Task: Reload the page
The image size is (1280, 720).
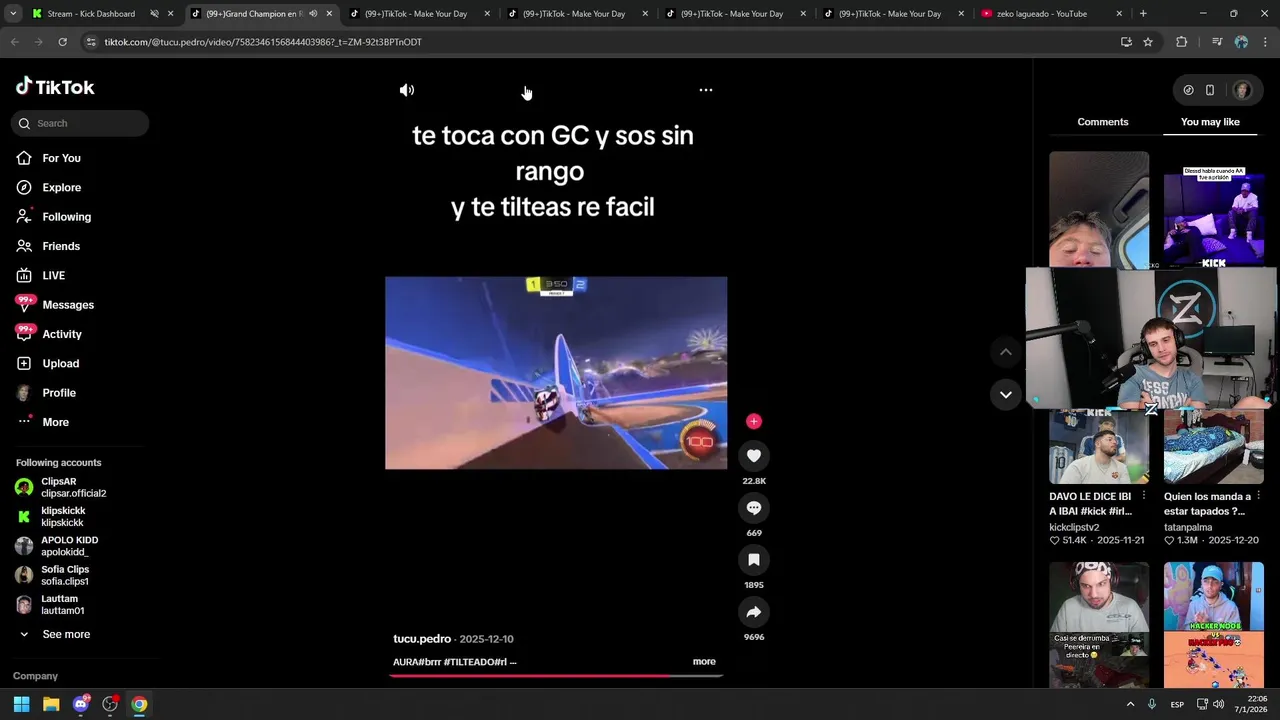Action: pyautogui.click(x=62, y=42)
